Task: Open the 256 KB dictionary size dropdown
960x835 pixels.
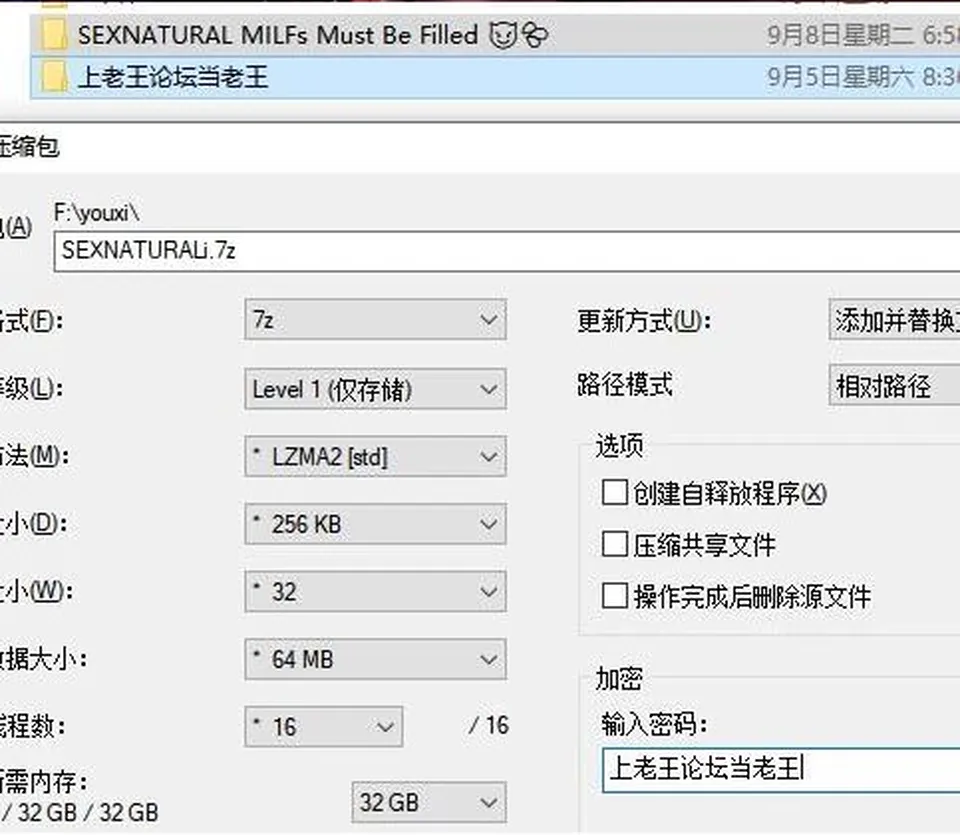Action: click(375, 524)
